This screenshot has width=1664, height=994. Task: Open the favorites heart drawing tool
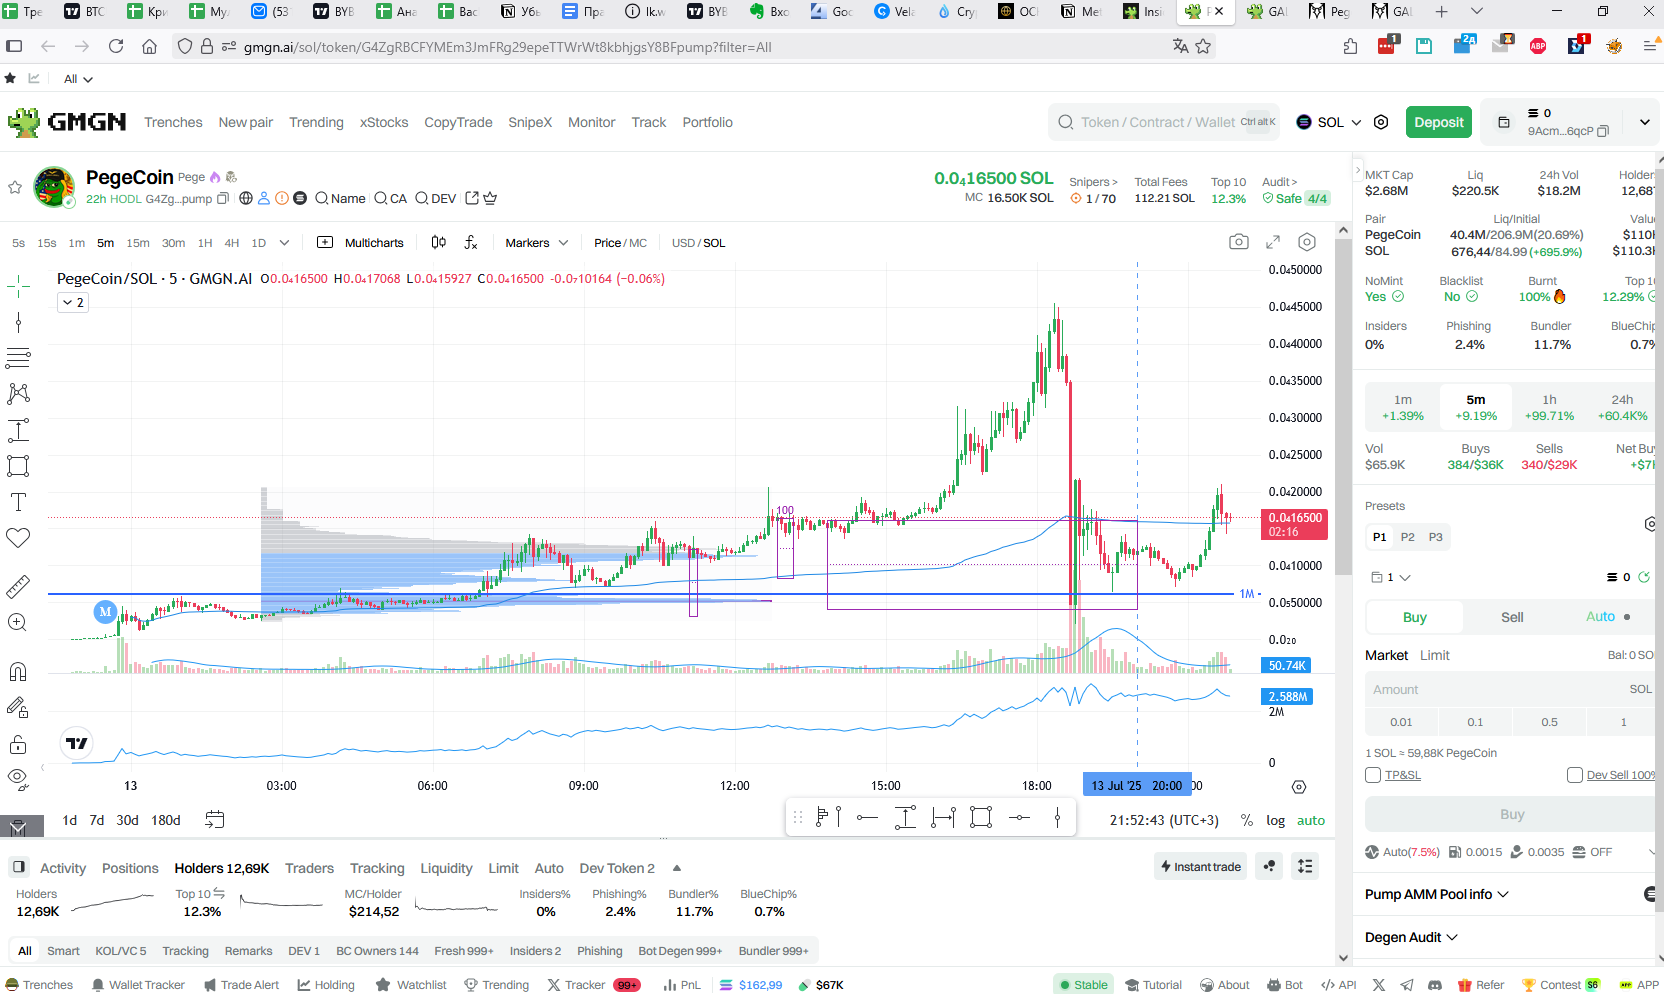pos(18,538)
